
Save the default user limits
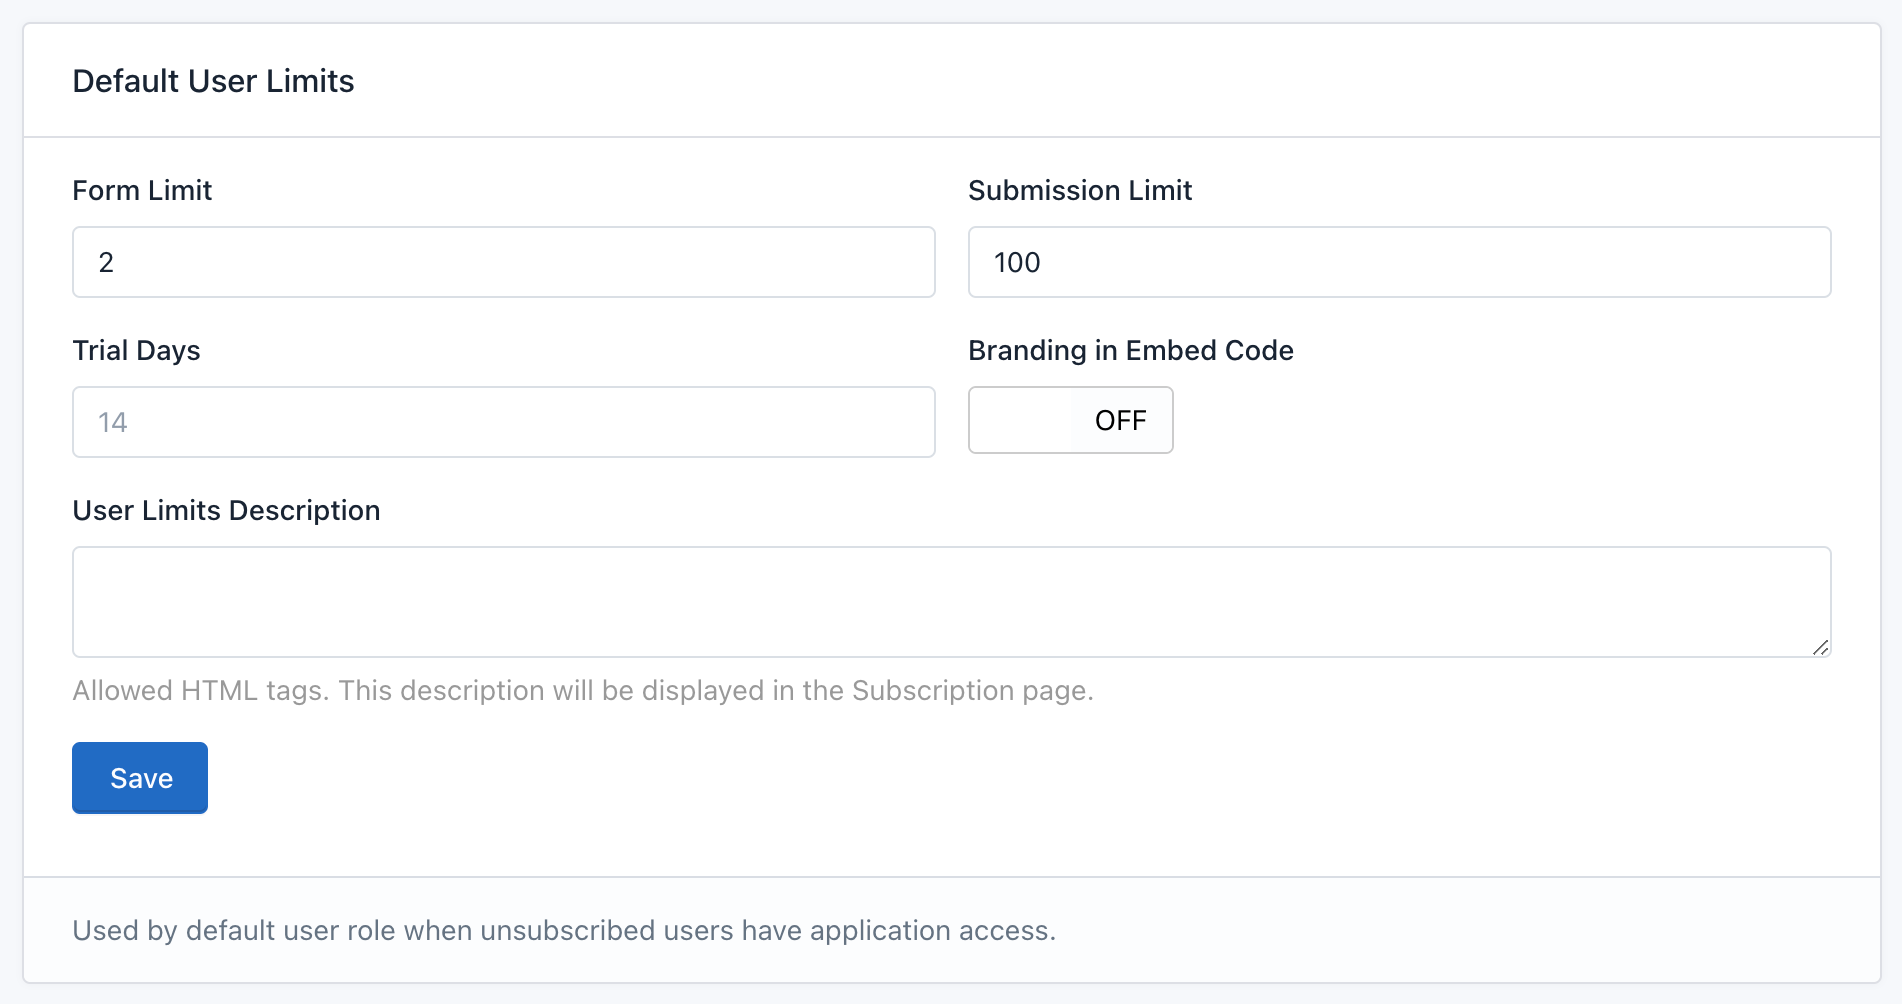pos(139,777)
